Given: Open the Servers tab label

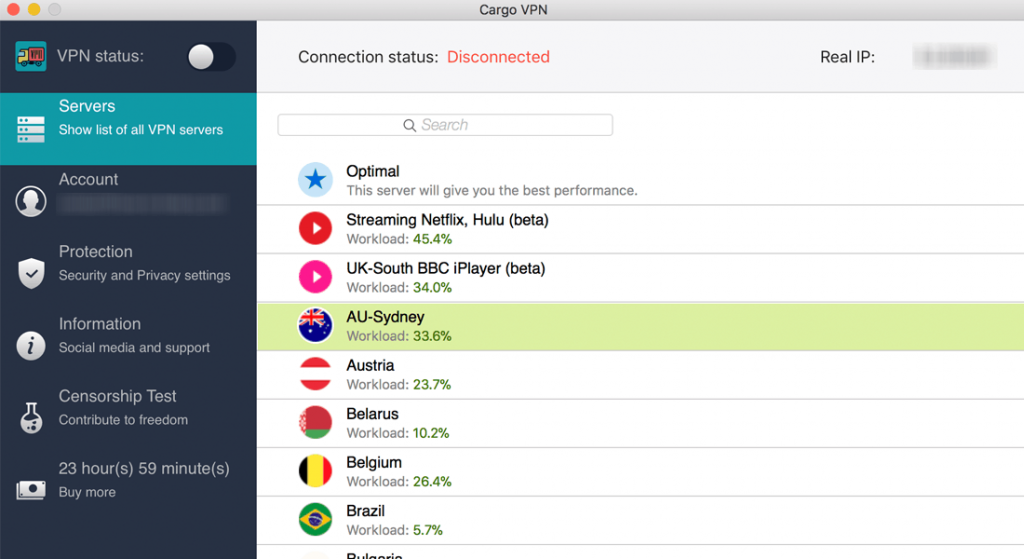Looking at the screenshot, I should pyautogui.click(x=87, y=106).
